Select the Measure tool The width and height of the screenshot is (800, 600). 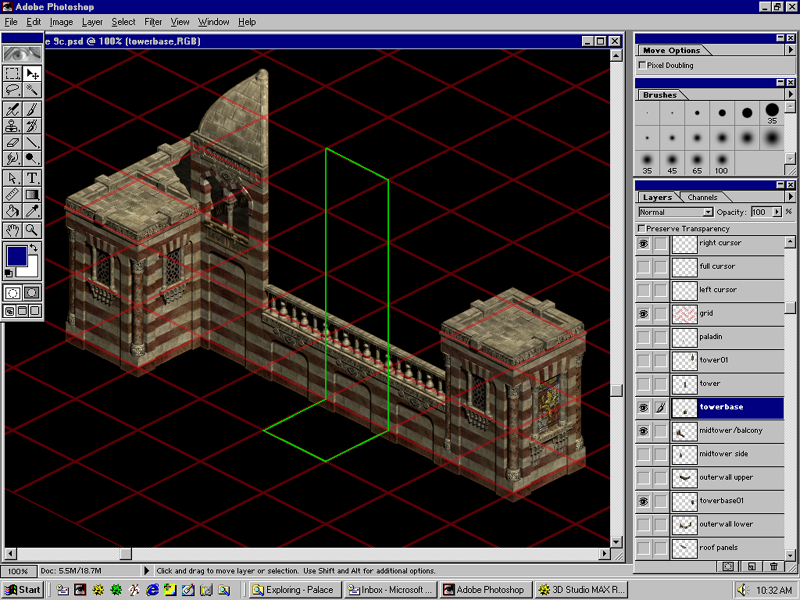(12, 194)
